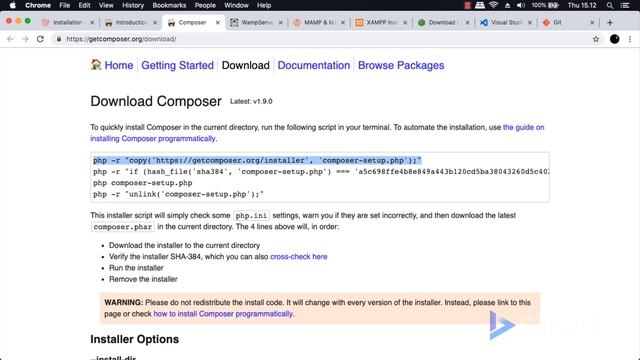Click the 'php.ini' inline code

tap(251, 216)
